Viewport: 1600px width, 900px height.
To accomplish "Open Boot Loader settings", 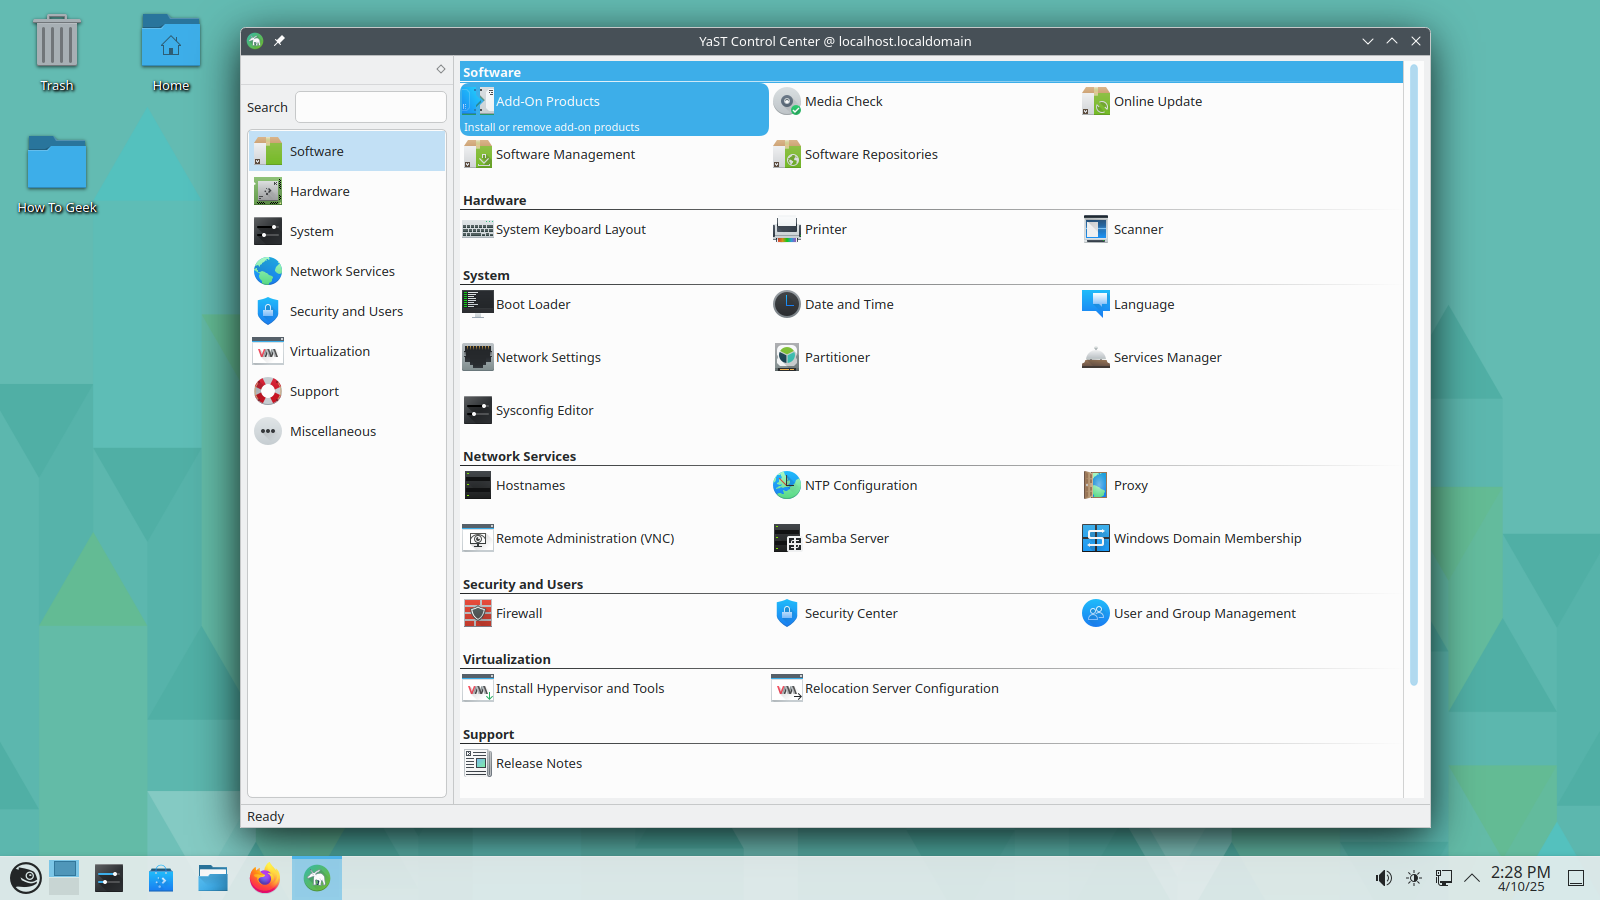I will (517, 305).
